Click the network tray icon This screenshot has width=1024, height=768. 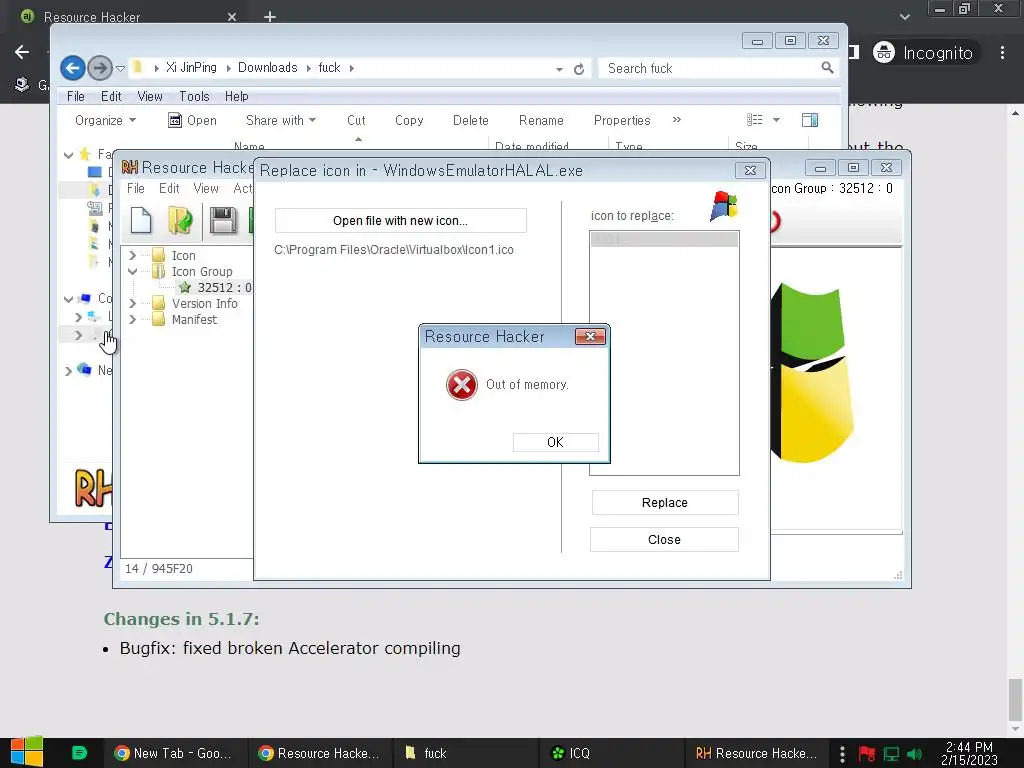(891, 754)
